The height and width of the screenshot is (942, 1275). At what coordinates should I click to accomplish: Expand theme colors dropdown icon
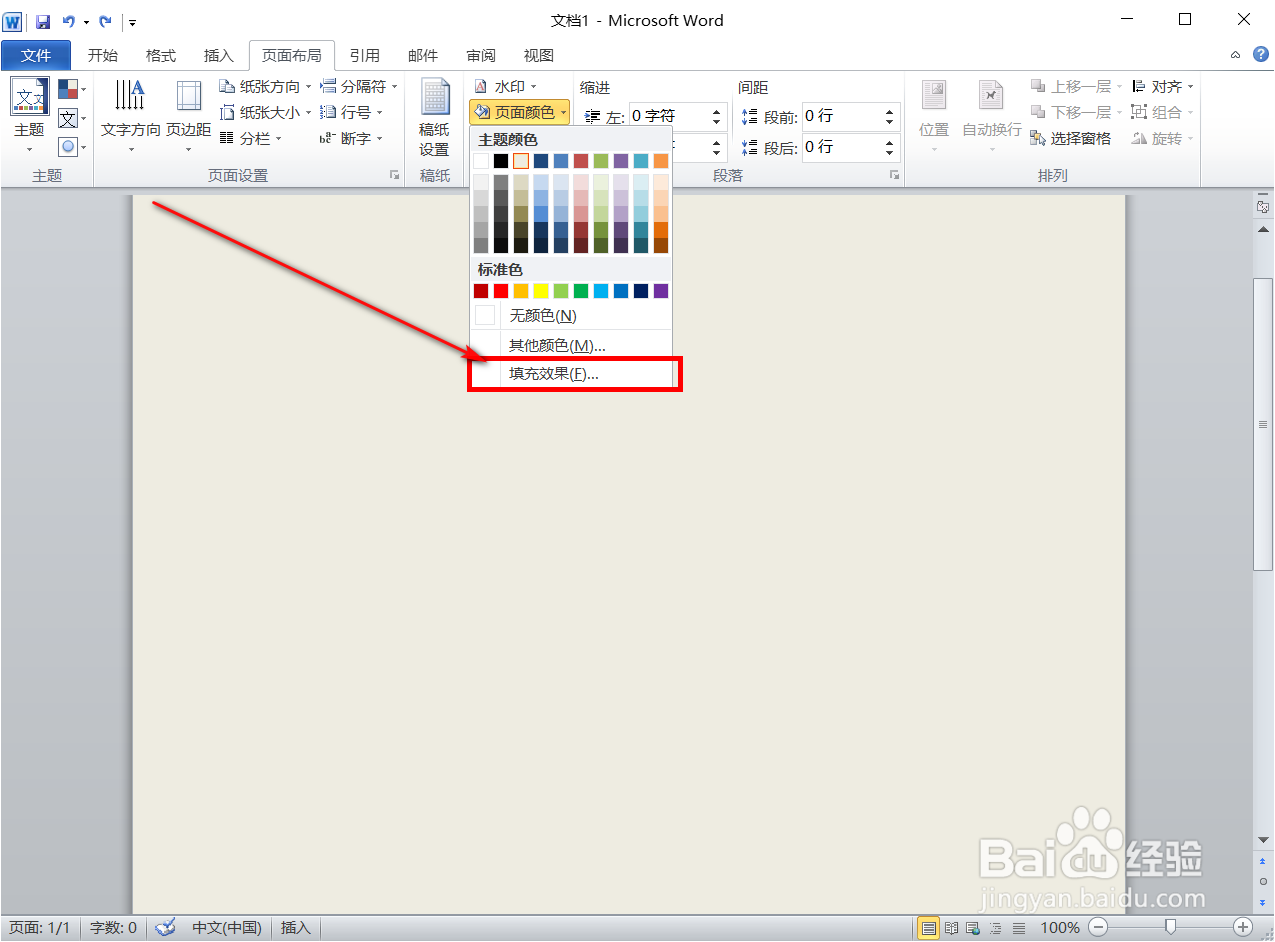[x=72, y=90]
